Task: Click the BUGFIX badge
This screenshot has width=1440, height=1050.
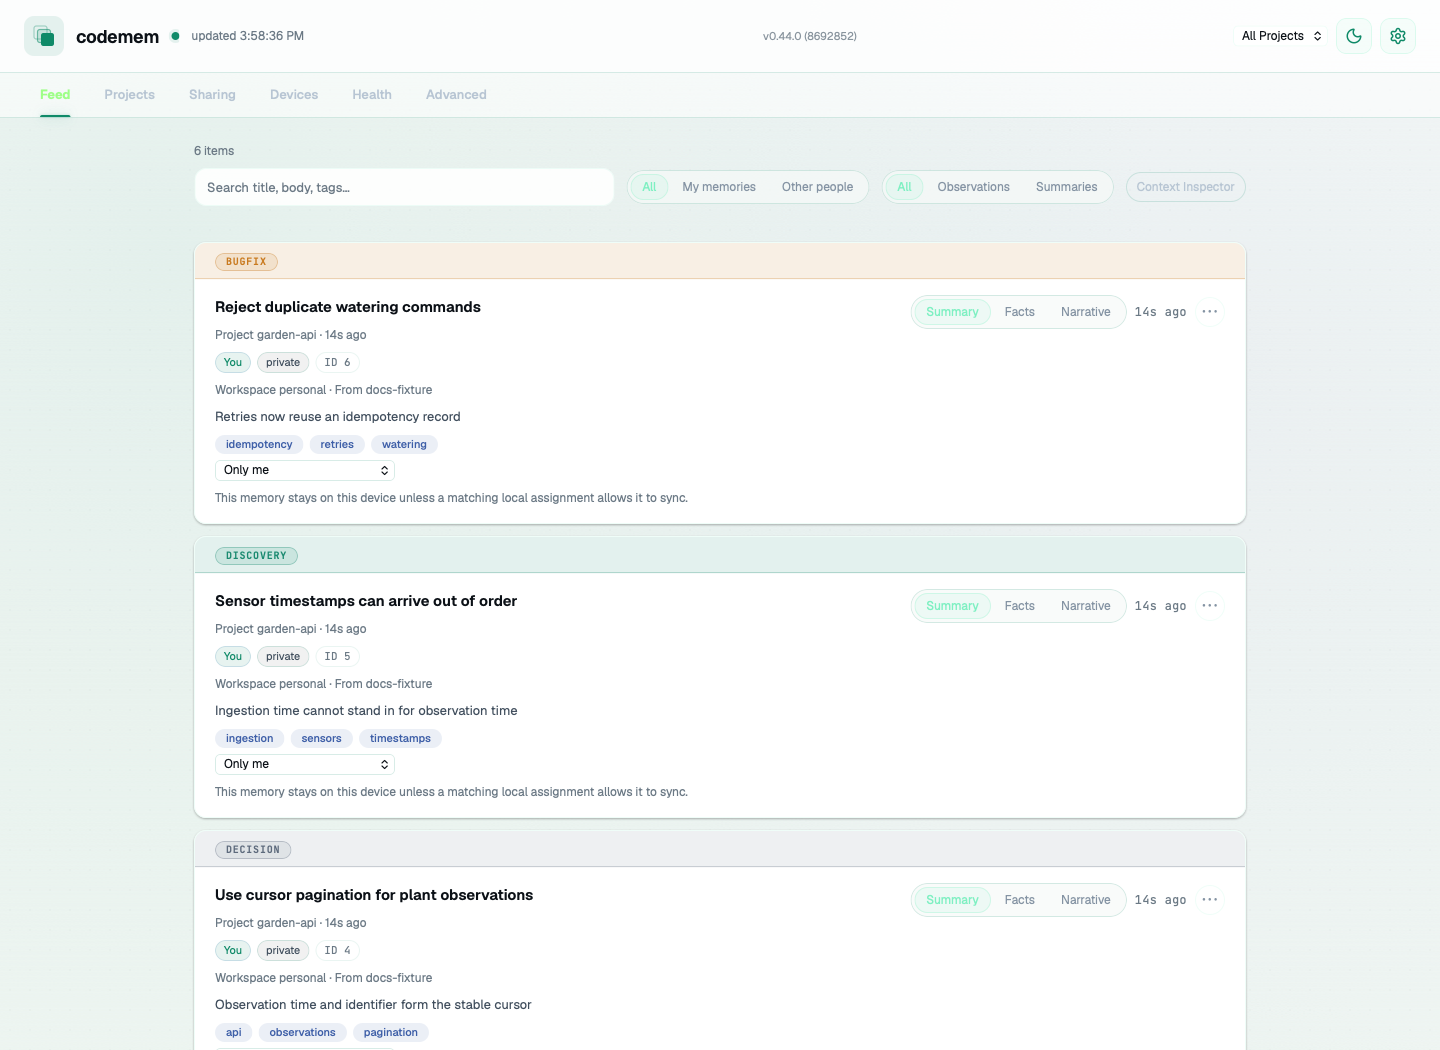Action: [x=246, y=262]
